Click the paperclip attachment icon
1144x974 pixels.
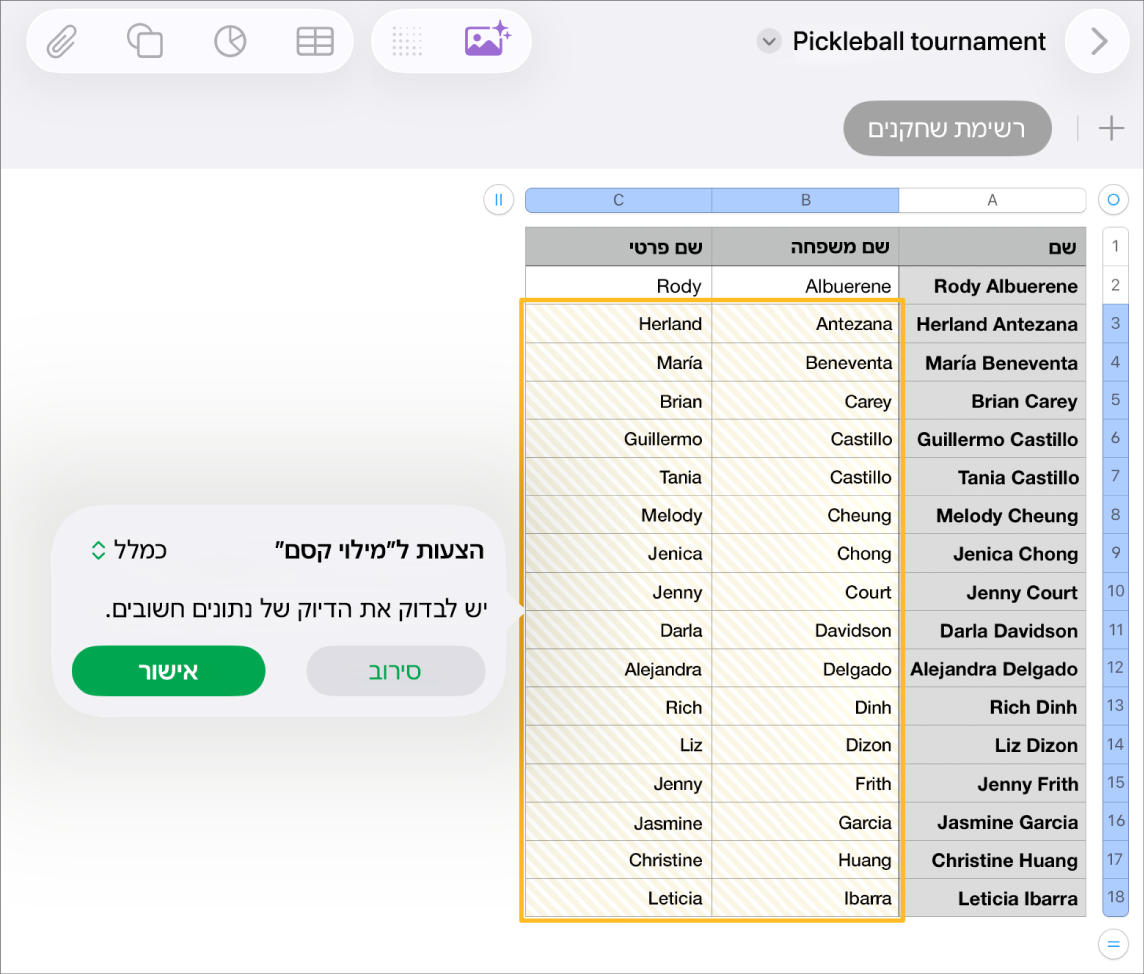point(61,42)
